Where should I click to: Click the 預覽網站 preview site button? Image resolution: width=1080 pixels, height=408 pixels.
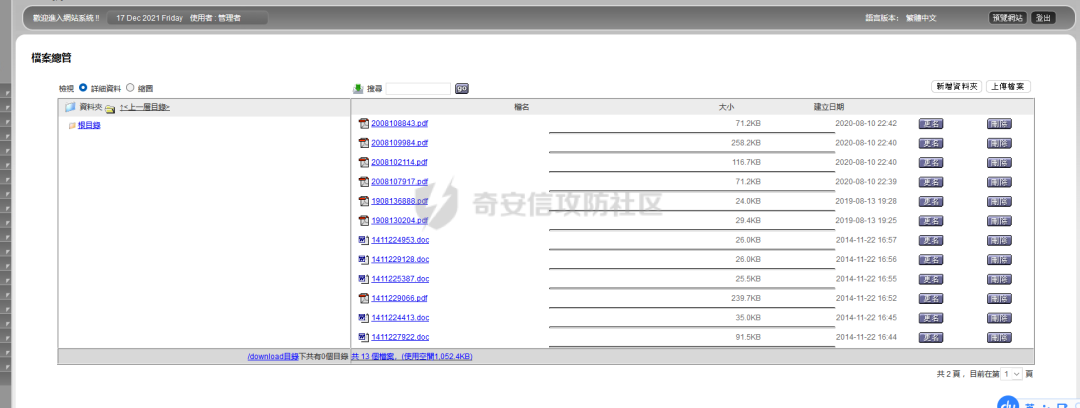pos(1008,18)
